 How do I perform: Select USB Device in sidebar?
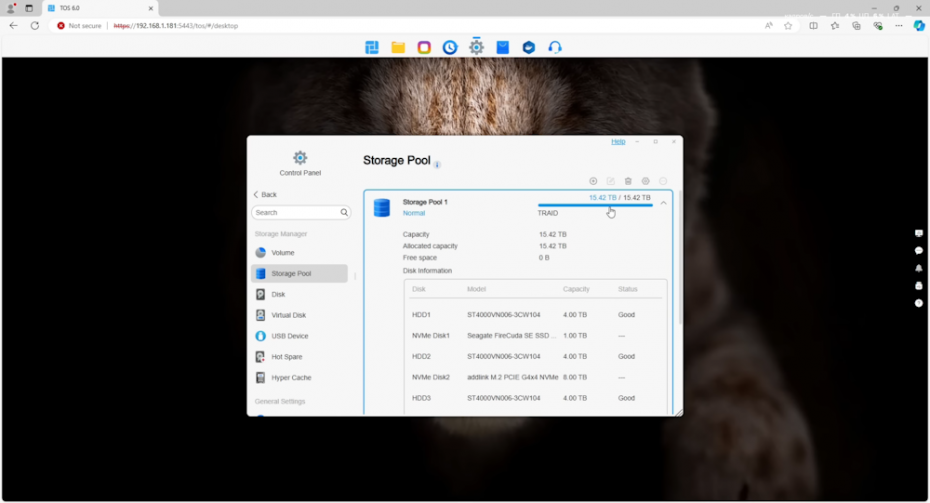(x=300, y=336)
